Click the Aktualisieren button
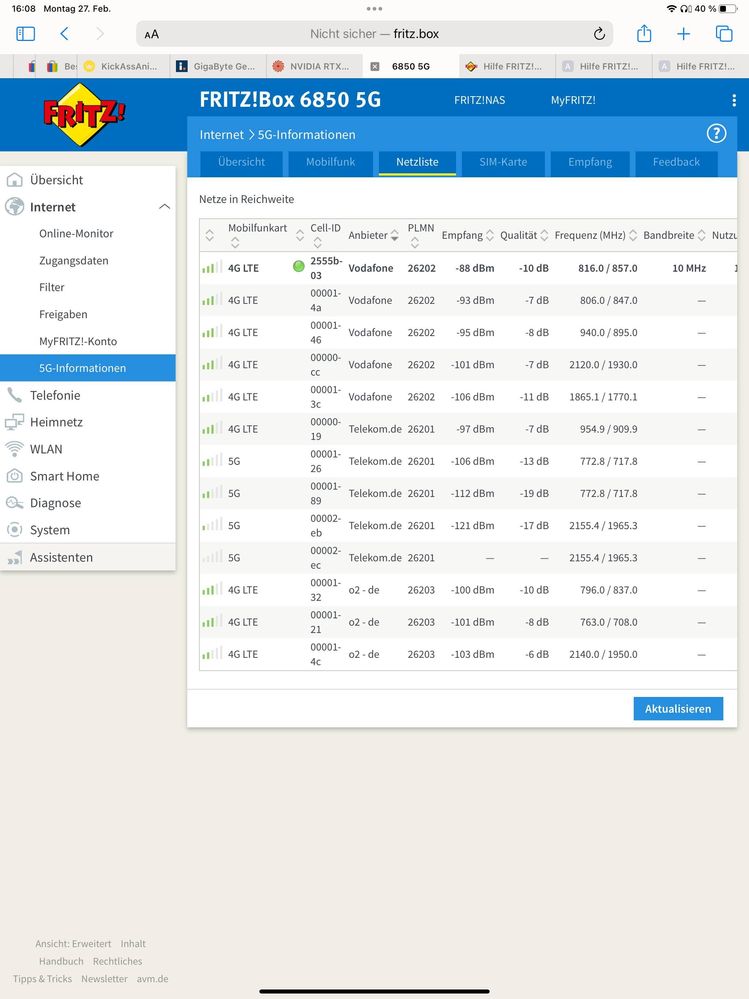This screenshot has width=749, height=999. (x=678, y=708)
